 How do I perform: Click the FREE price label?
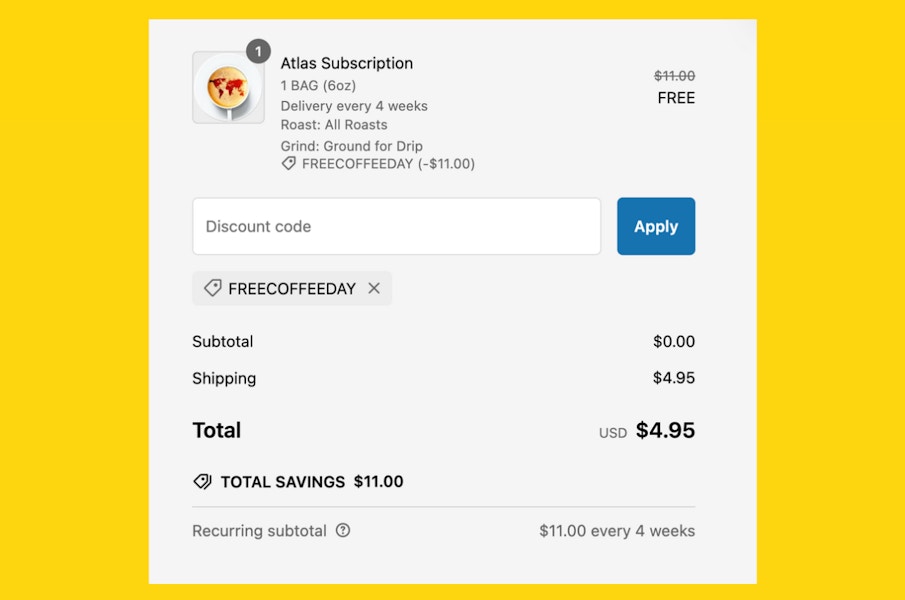(x=676, y=98)
